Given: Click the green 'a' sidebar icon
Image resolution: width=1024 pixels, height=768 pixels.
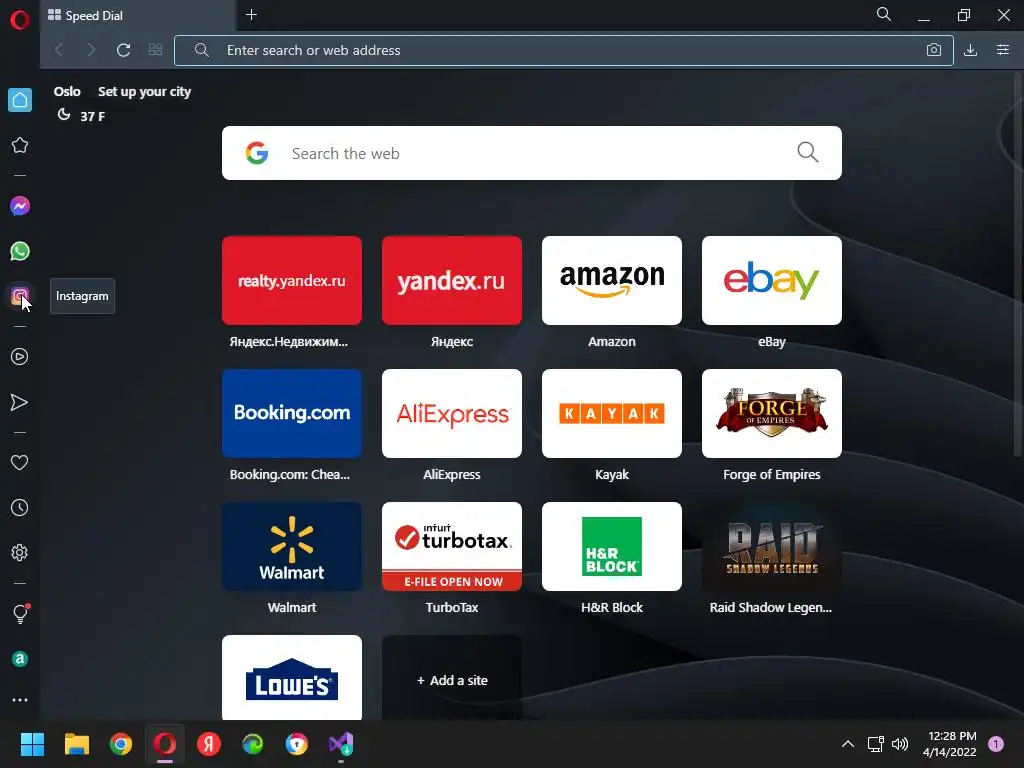Looking at the screenshot, I should pos(20,659).
